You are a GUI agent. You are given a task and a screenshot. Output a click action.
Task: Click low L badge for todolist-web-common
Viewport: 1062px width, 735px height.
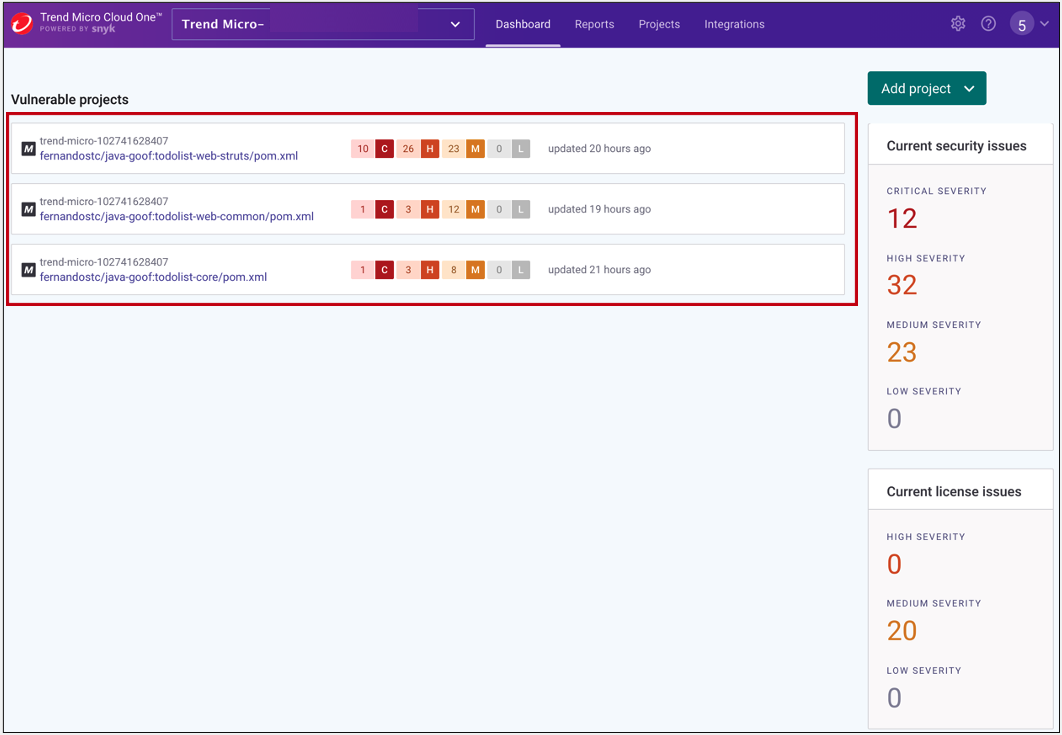520,209
